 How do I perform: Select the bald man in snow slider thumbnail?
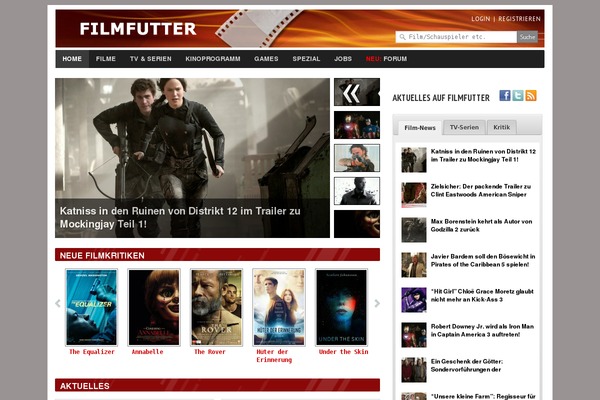[357, 191]
